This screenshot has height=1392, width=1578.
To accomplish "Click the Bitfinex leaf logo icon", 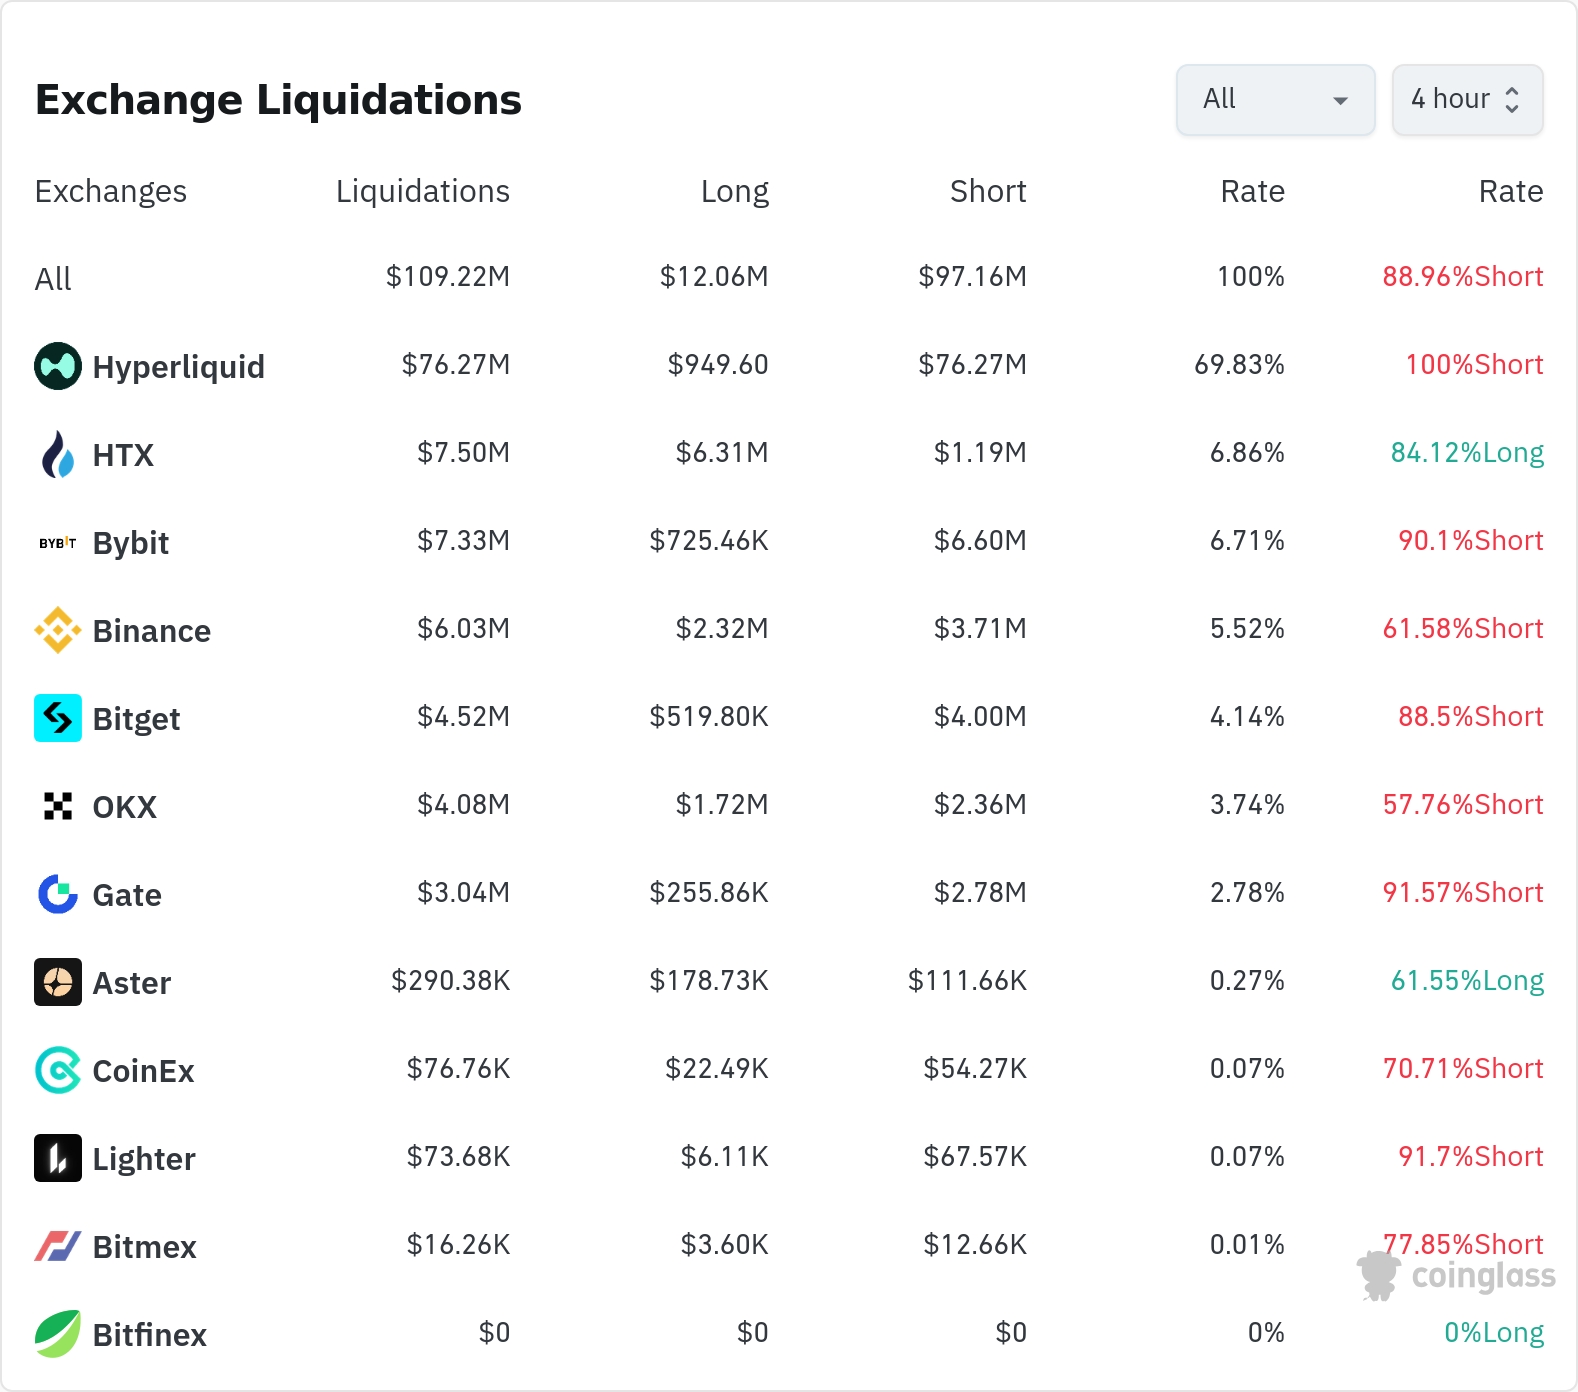I will point(58,1334).
